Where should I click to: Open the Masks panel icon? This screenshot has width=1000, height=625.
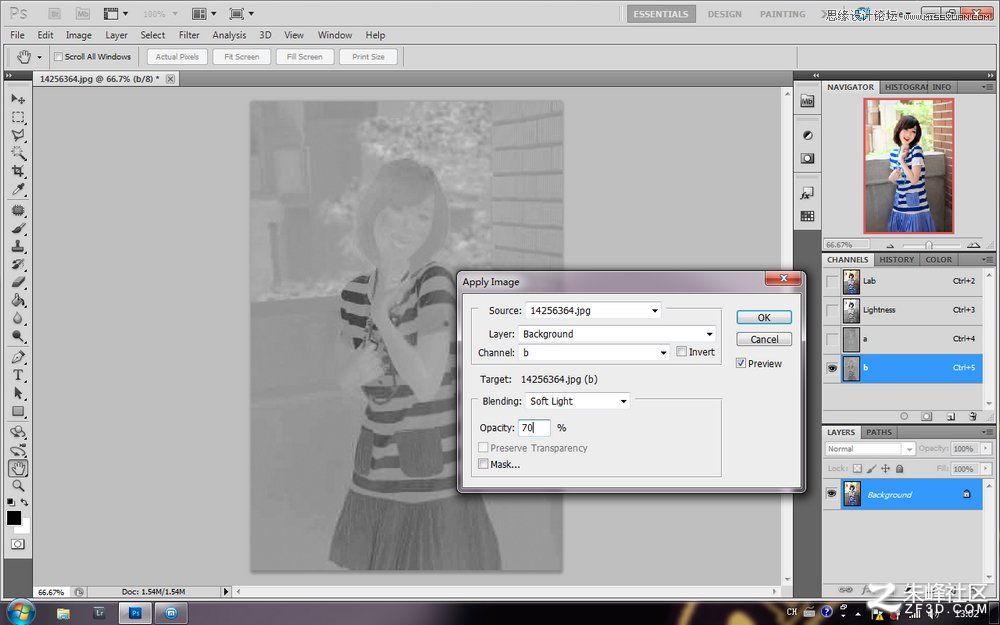[807, 158]
